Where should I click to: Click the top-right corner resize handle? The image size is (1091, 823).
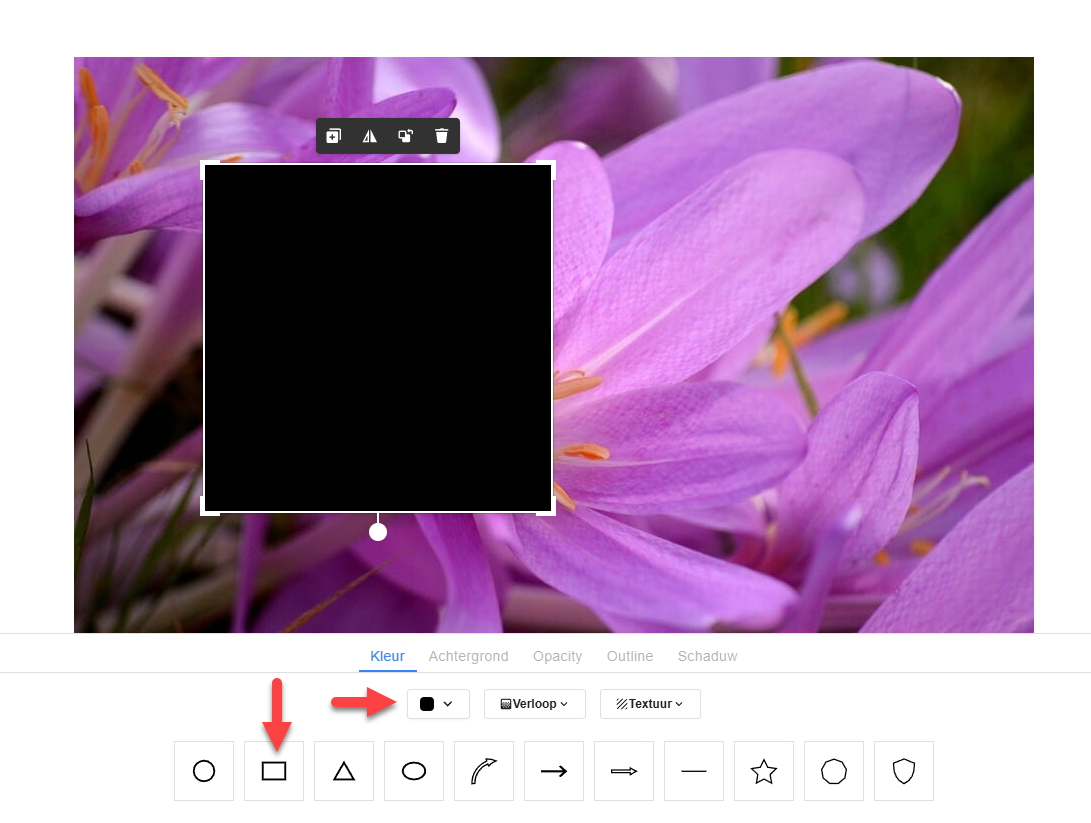pyautogui.click(x=551, y=165)
